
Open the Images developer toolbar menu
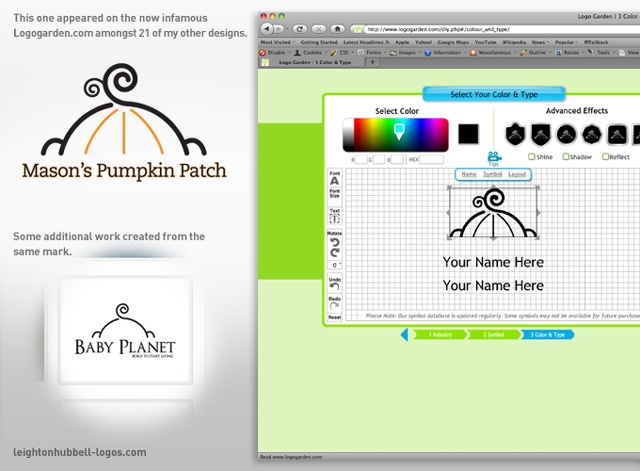(x=405, y=53)
